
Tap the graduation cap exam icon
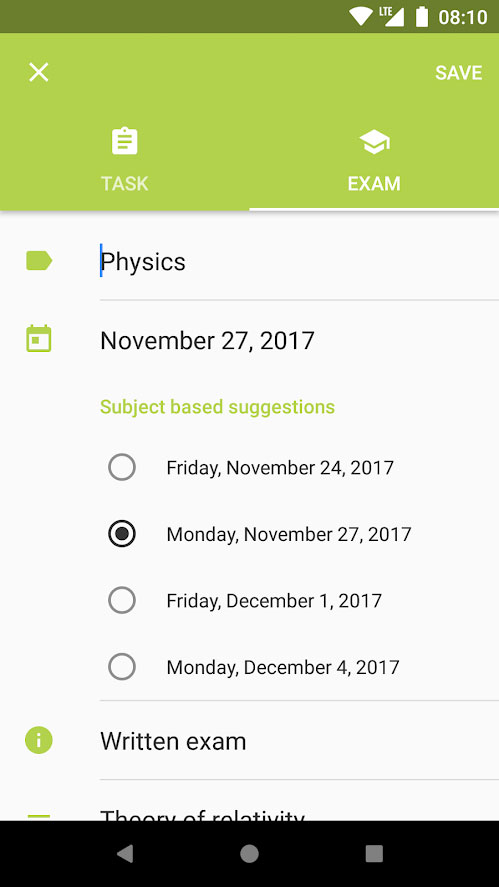[x=374, y=142]
